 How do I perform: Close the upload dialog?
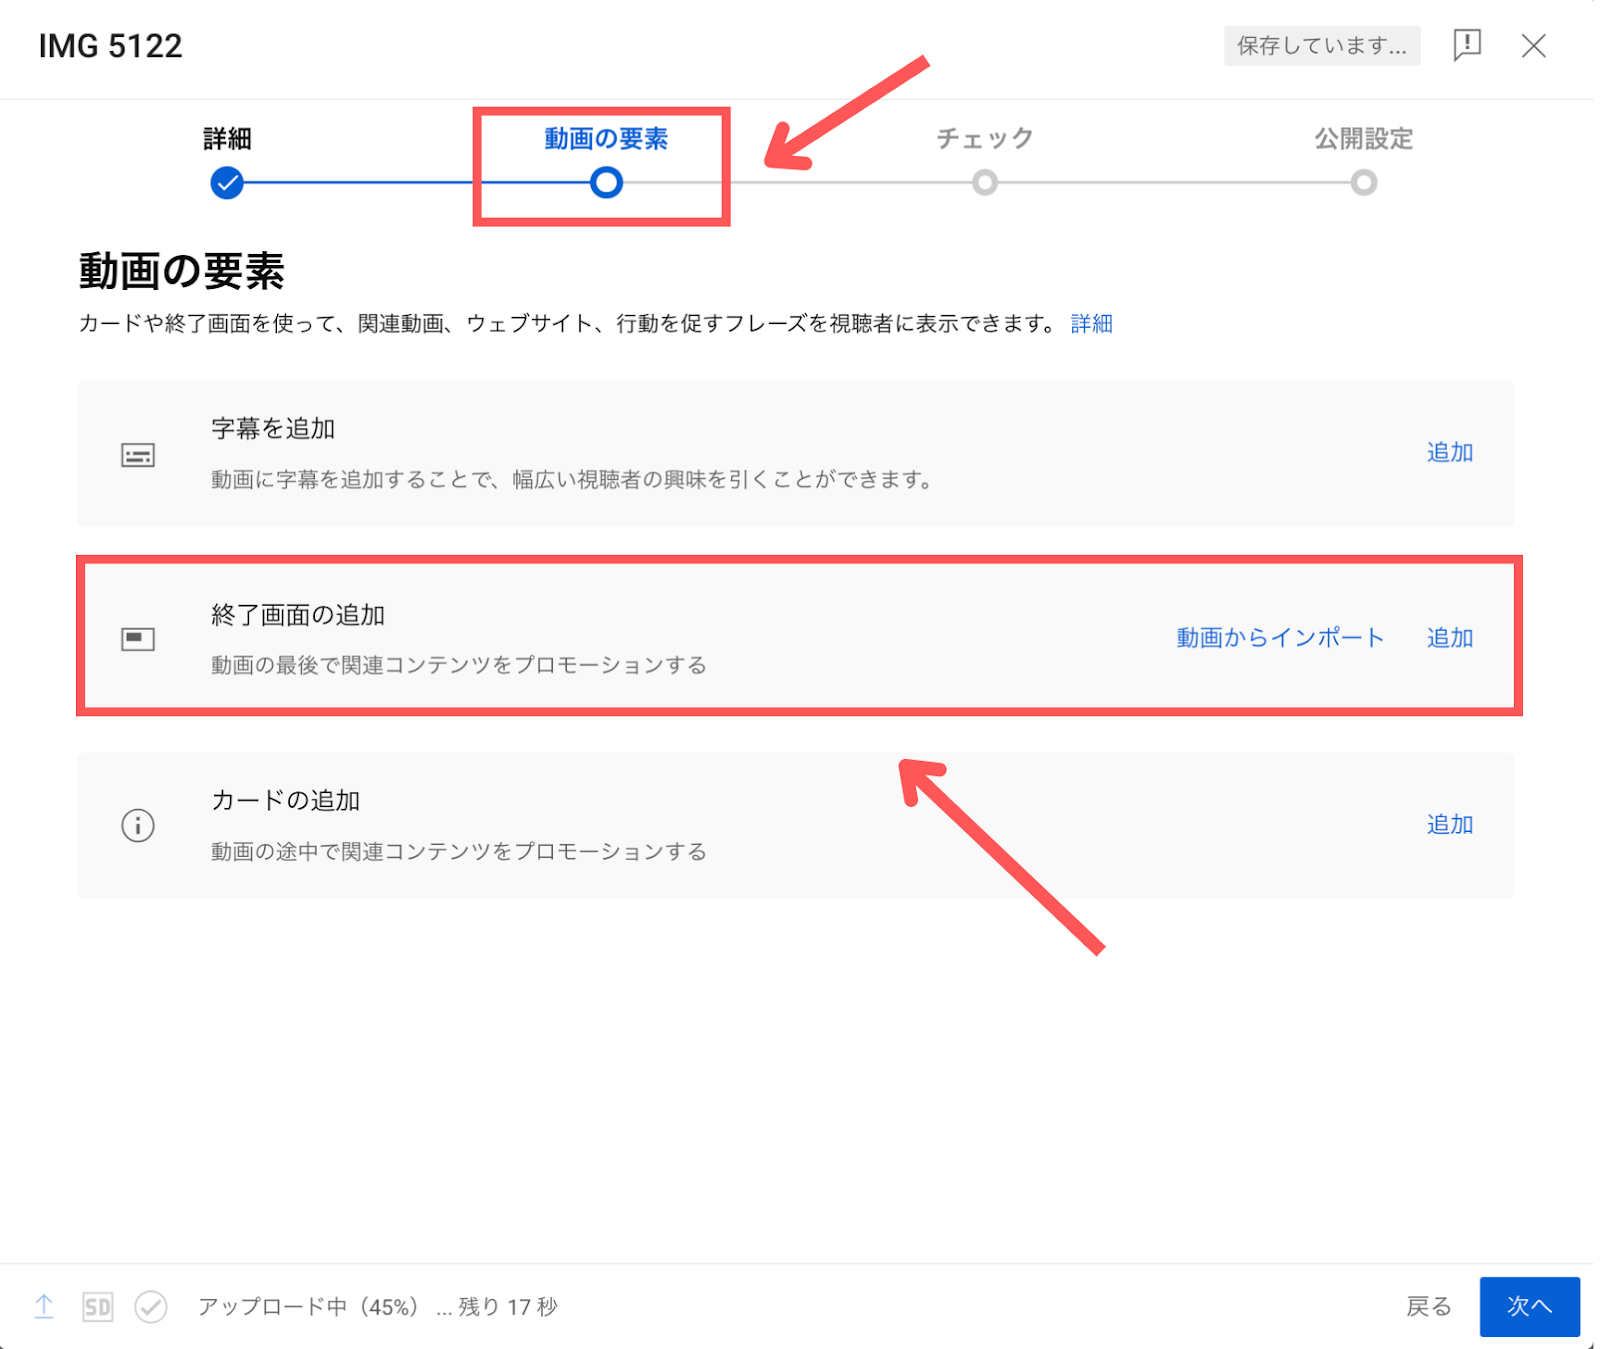[1533, 46]
